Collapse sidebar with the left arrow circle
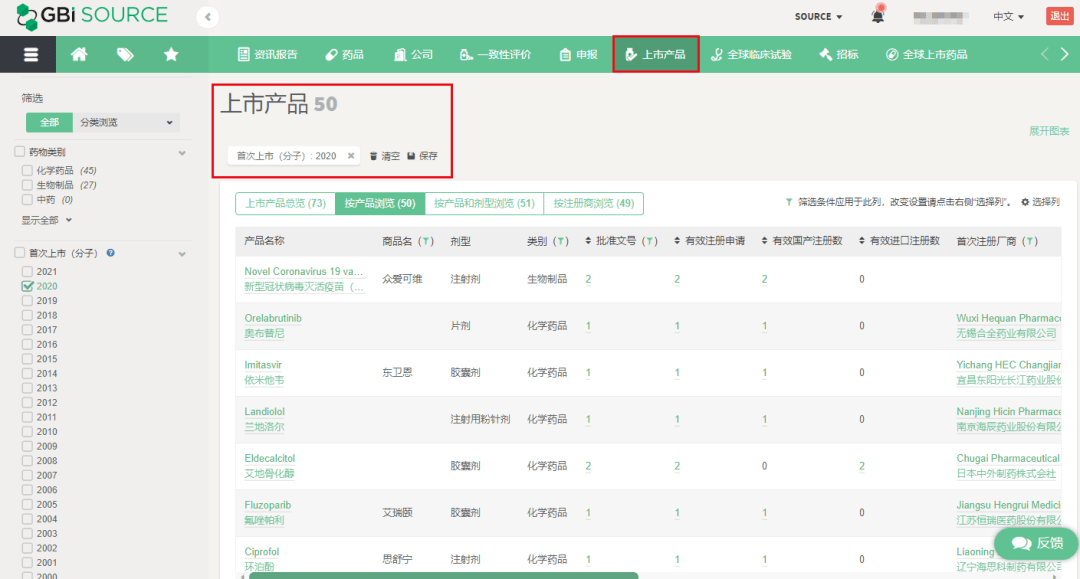This screenshot has height=579, width=1080. click(207, 17)
